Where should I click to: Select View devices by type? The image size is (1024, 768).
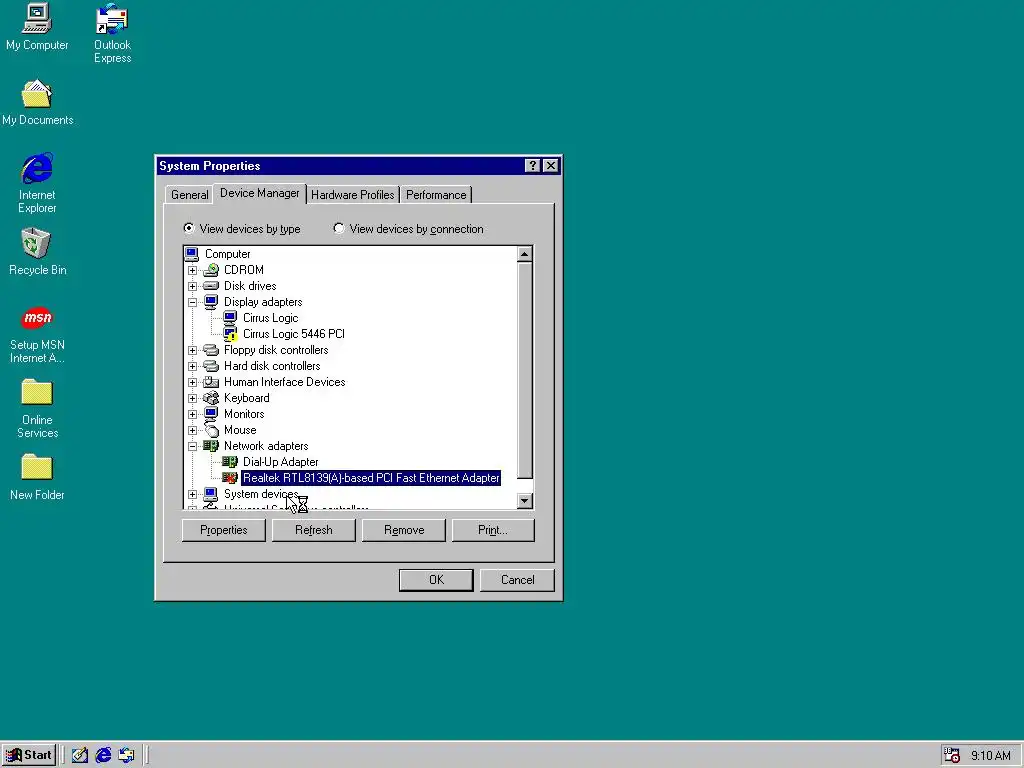(242, 229)
